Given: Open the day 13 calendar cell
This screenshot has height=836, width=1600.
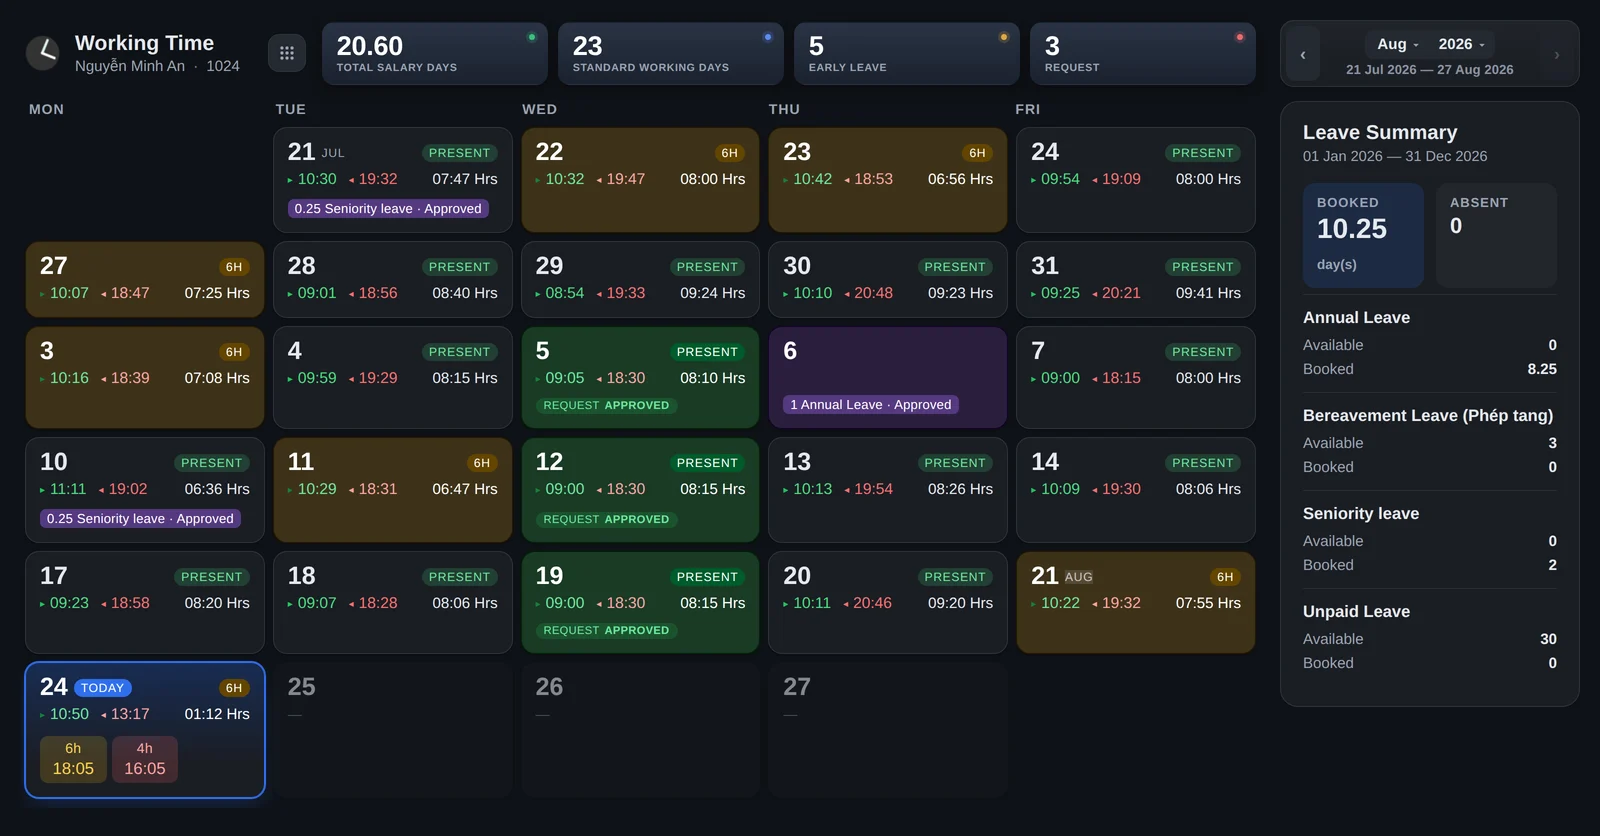Looking at the screenshot, I should pyautogui.click(x=888, y=490).
